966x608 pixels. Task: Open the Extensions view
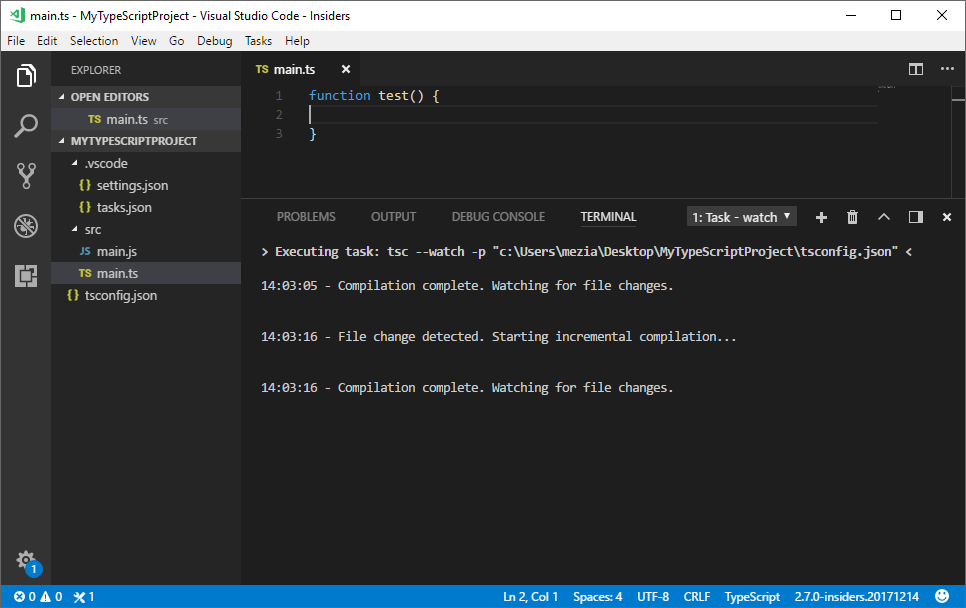pyautogui.click(x=25, y=276)
